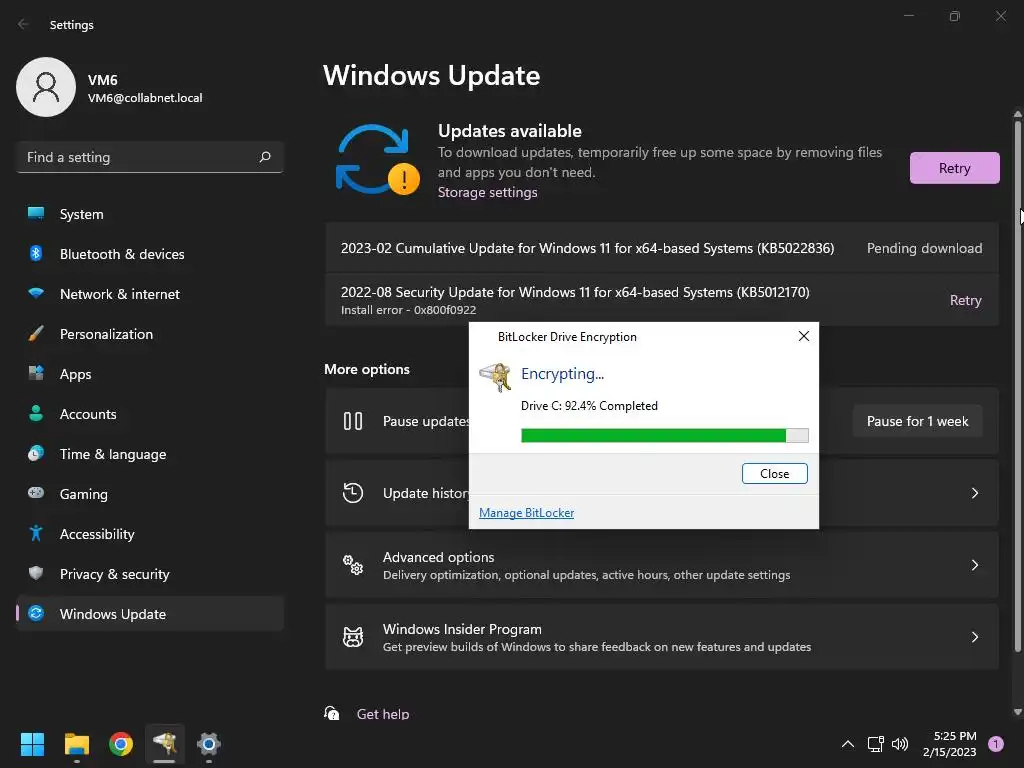Click the pause bars icon
The image size is (1024, 768).
[353, 421]
